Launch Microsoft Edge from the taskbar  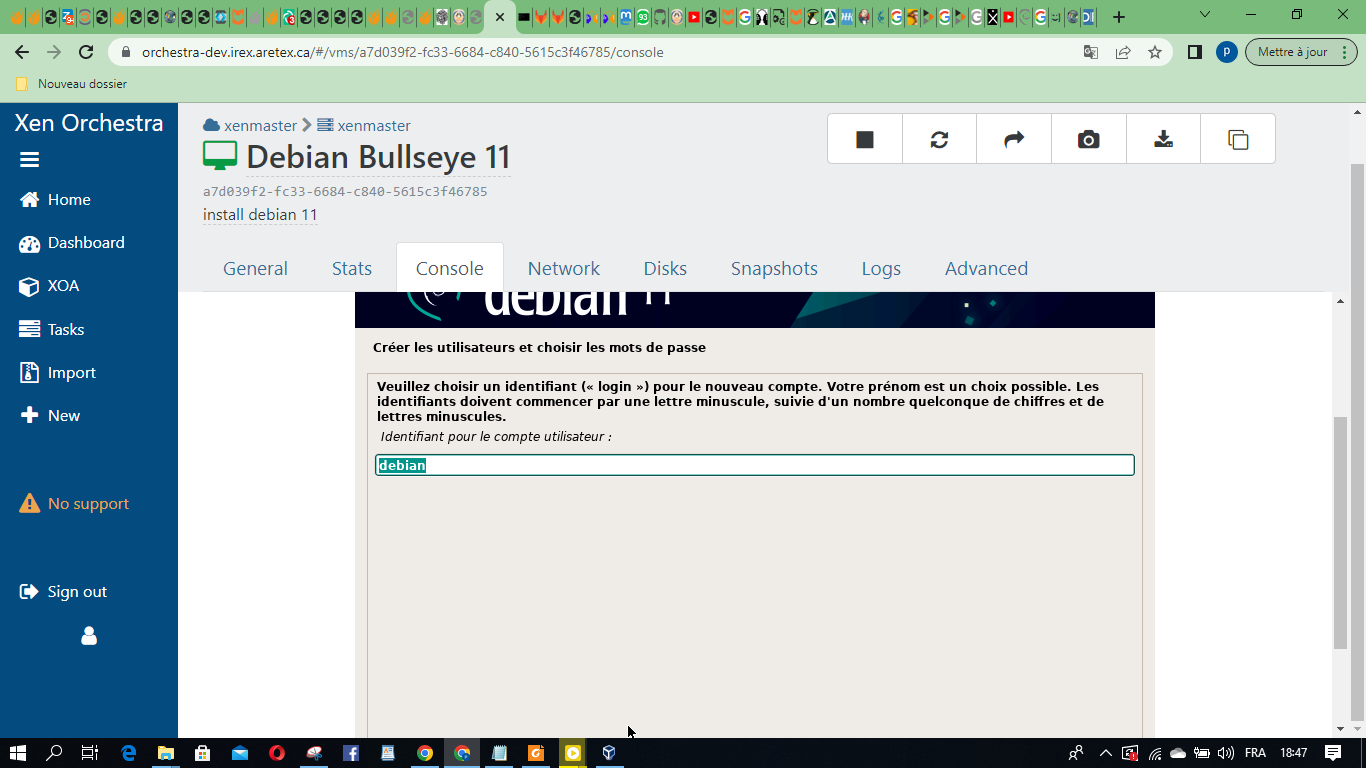pyautogui.click(x=128, y=753)
